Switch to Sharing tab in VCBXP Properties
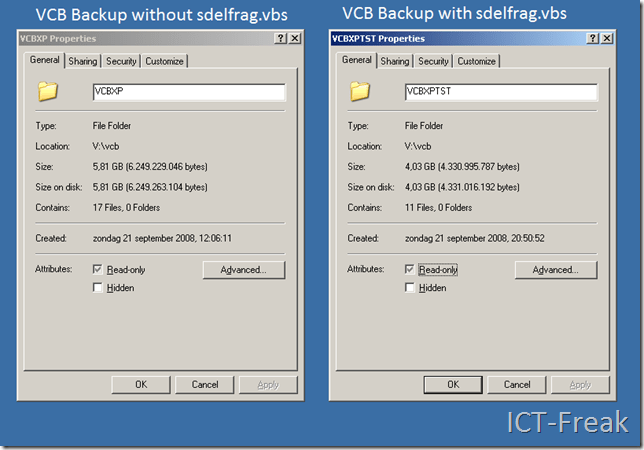Image resolution: width=644 pixels, height=450 pixels. (x=83, y=61)
